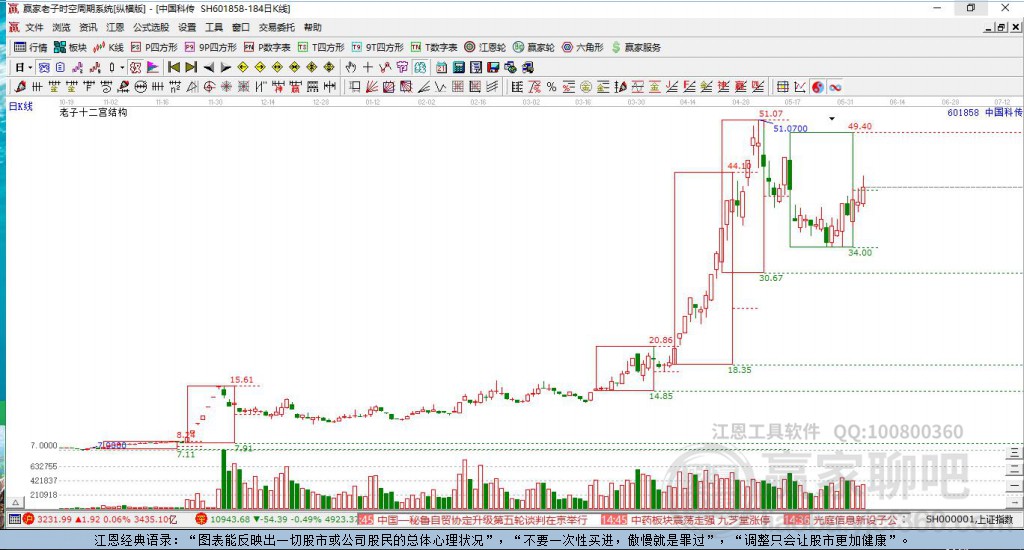
Task: Click the colorful triangle chart icon
Action: coord(153,67)
